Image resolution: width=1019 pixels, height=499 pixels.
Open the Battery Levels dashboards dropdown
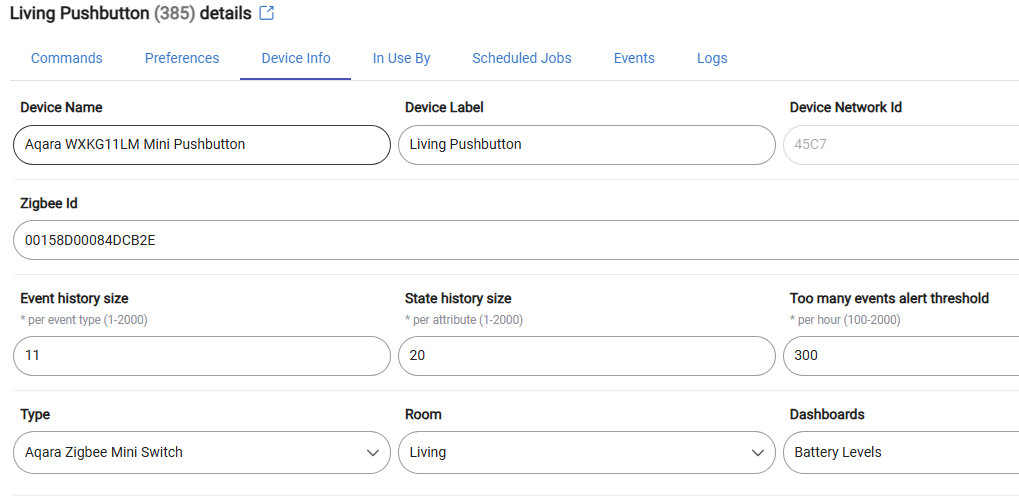coord(901,452)
